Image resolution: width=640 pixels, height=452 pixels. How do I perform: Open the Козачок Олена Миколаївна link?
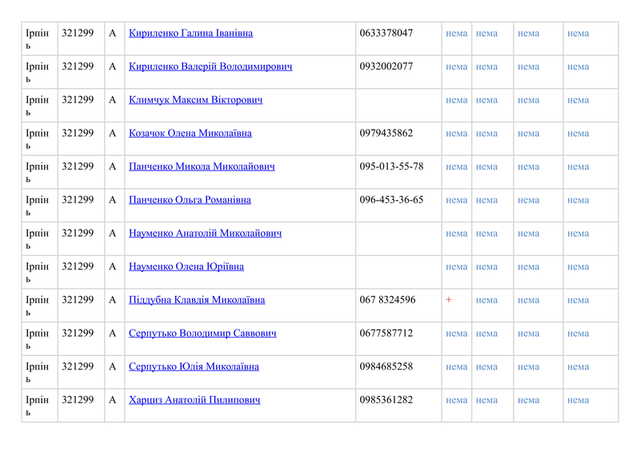click(190, 133)
